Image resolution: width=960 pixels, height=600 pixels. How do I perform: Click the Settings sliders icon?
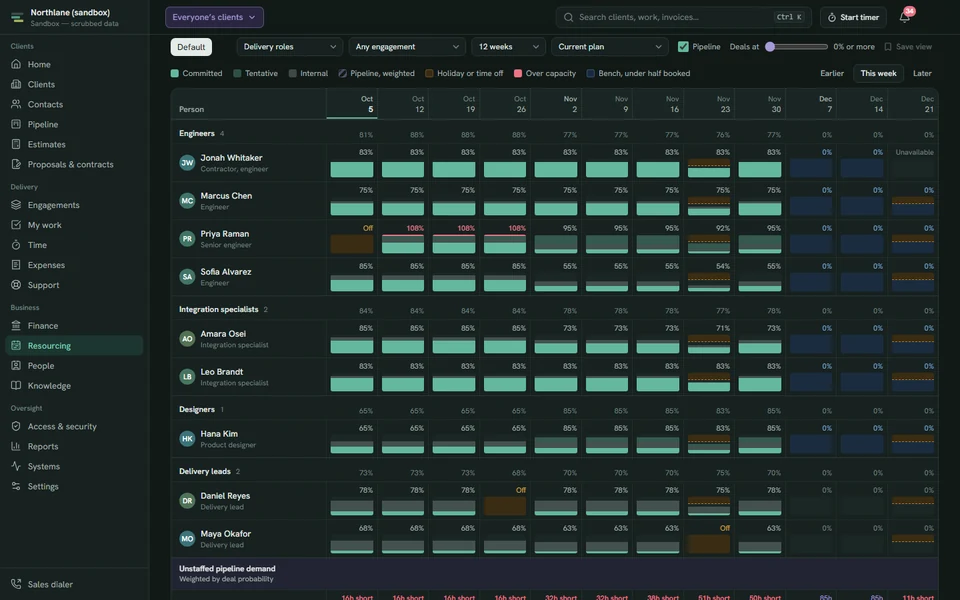tap(16, 486)
